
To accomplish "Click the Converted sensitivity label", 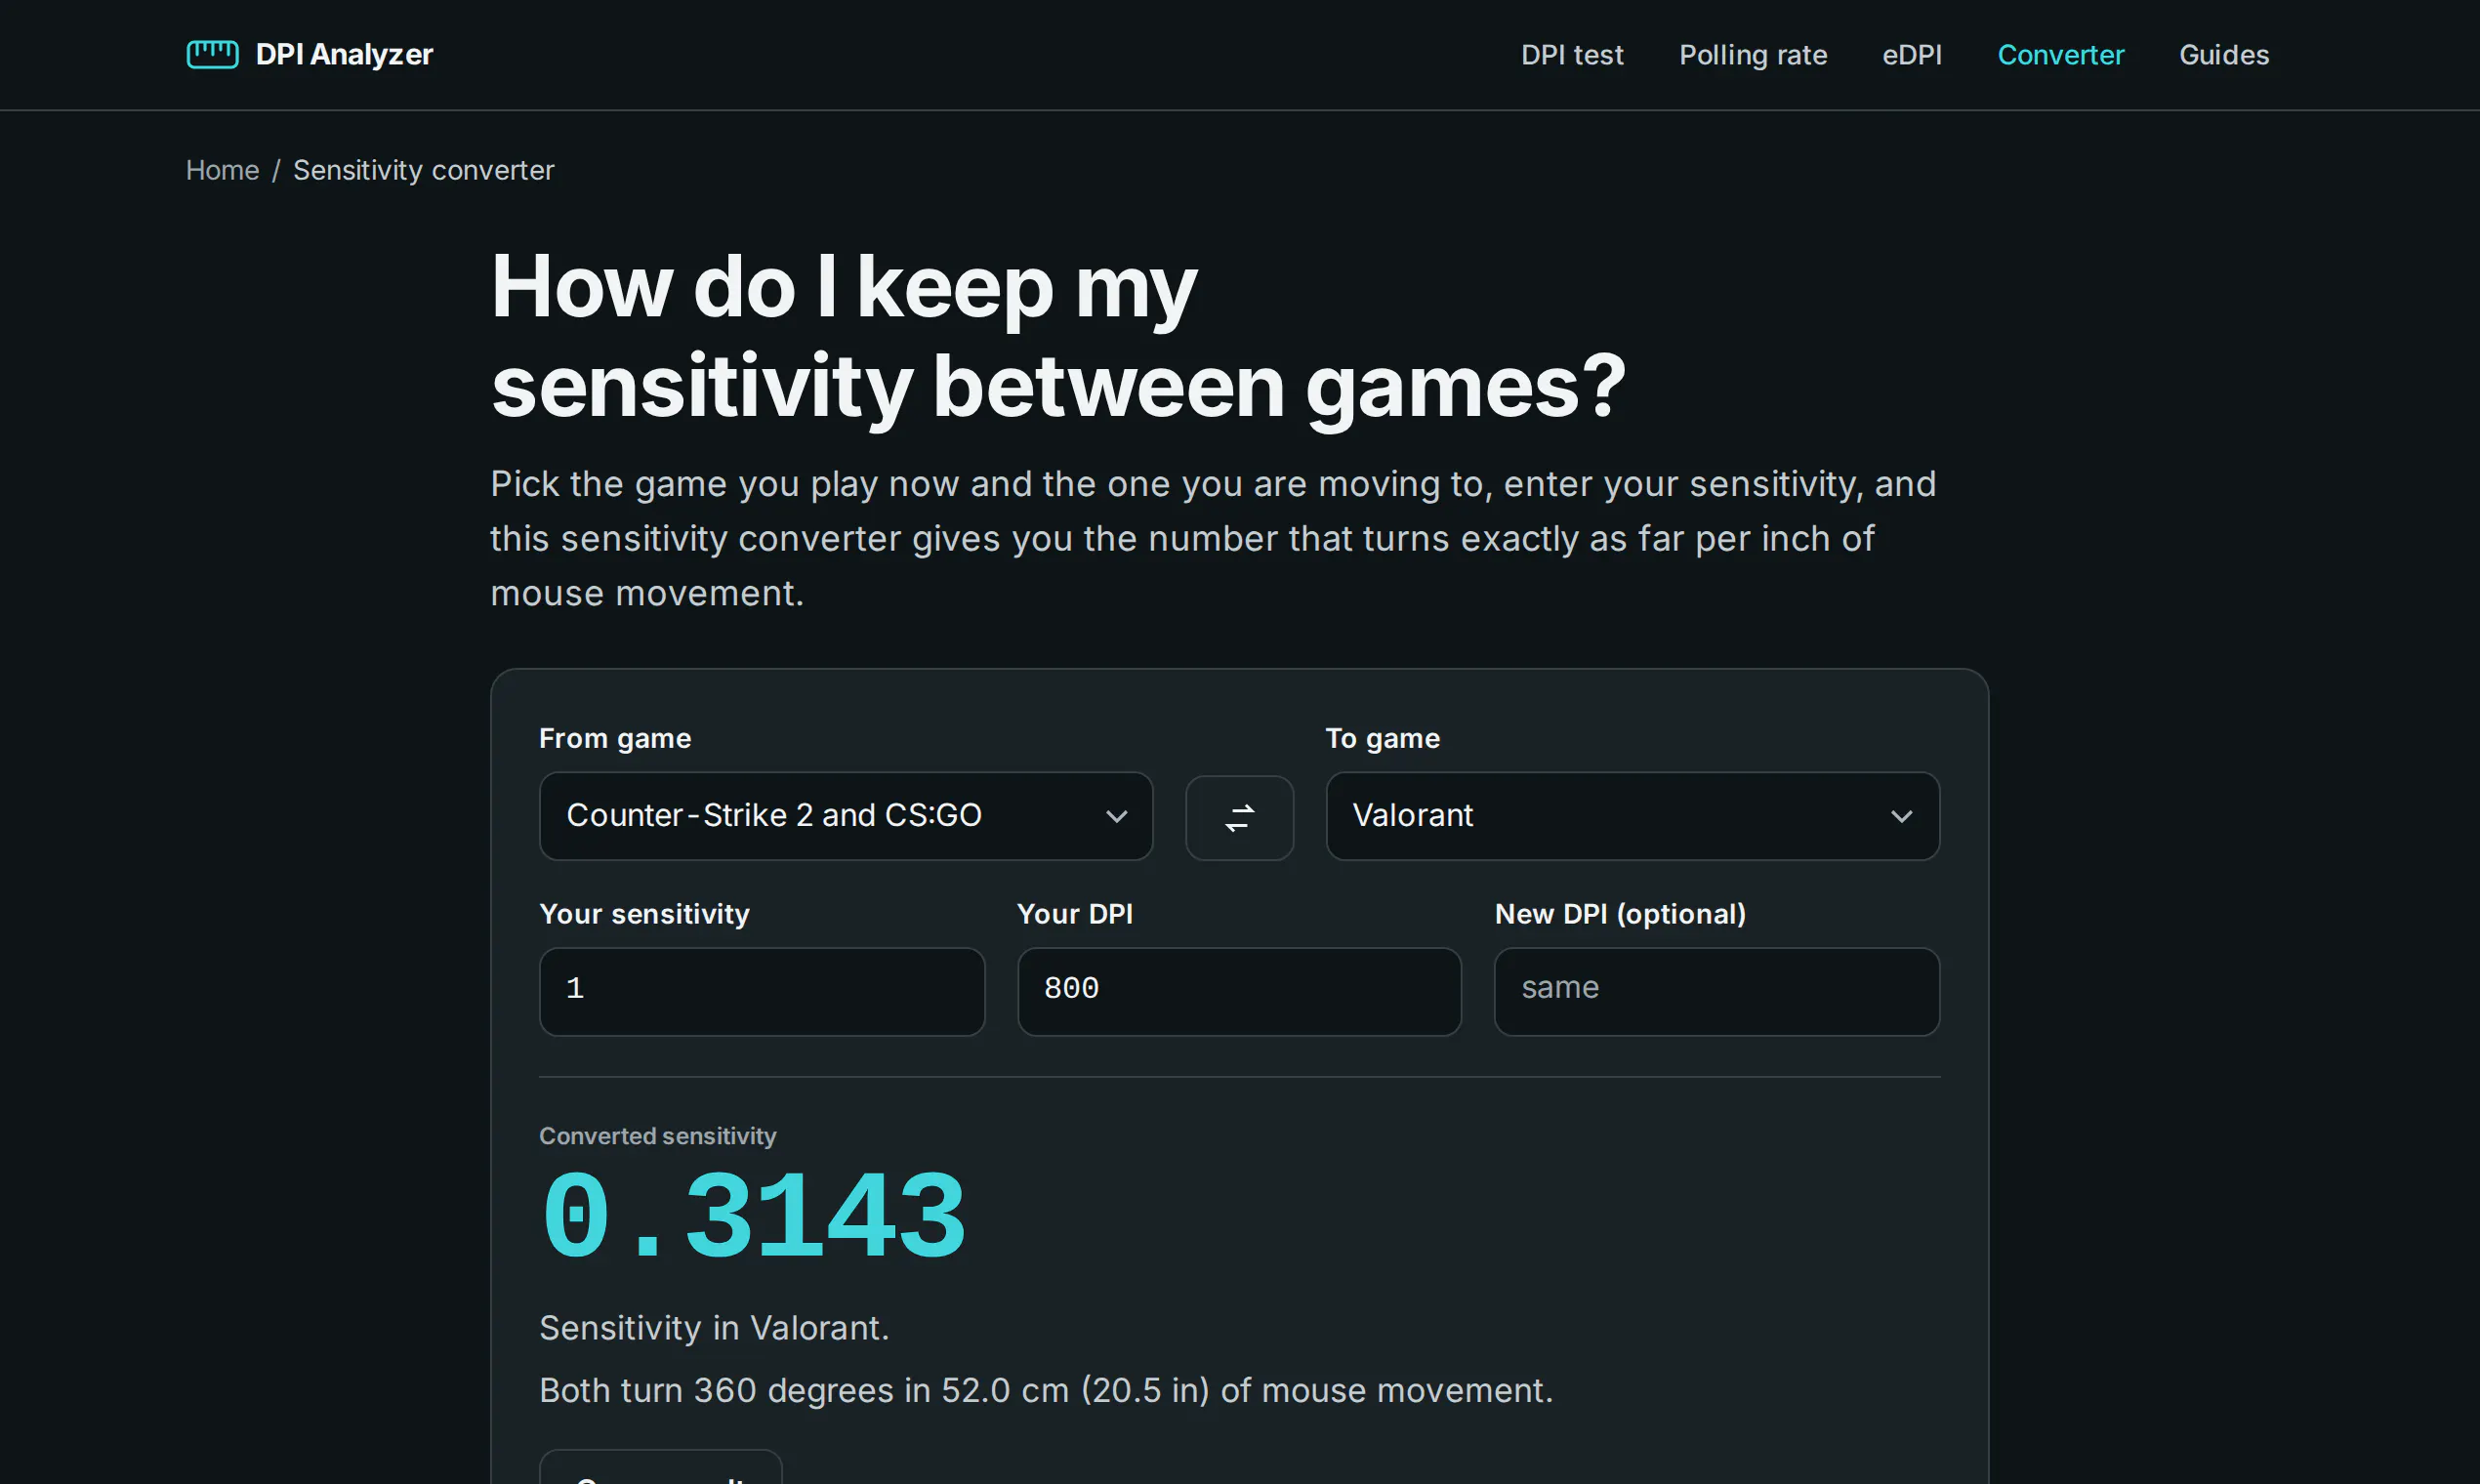I will pyautogui.click(x=657, y=1136).
